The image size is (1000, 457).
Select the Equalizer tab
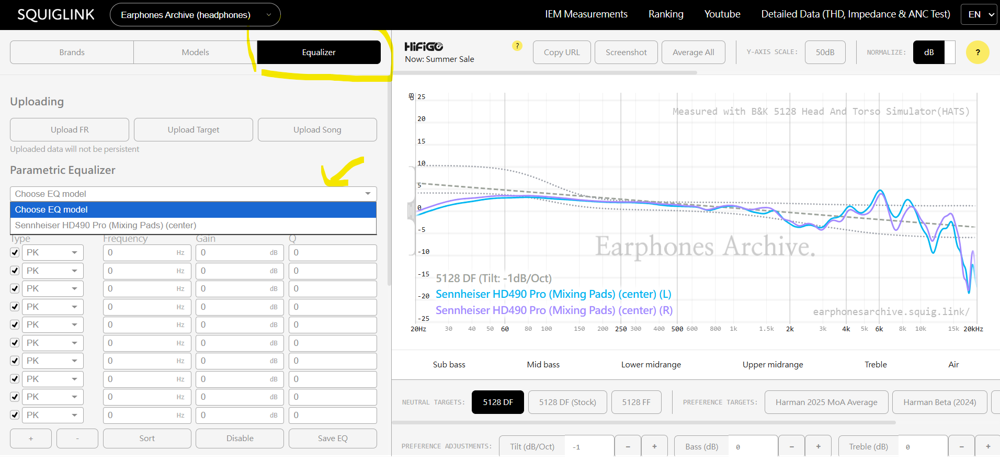pyautogui.click(x=319, y=52)
